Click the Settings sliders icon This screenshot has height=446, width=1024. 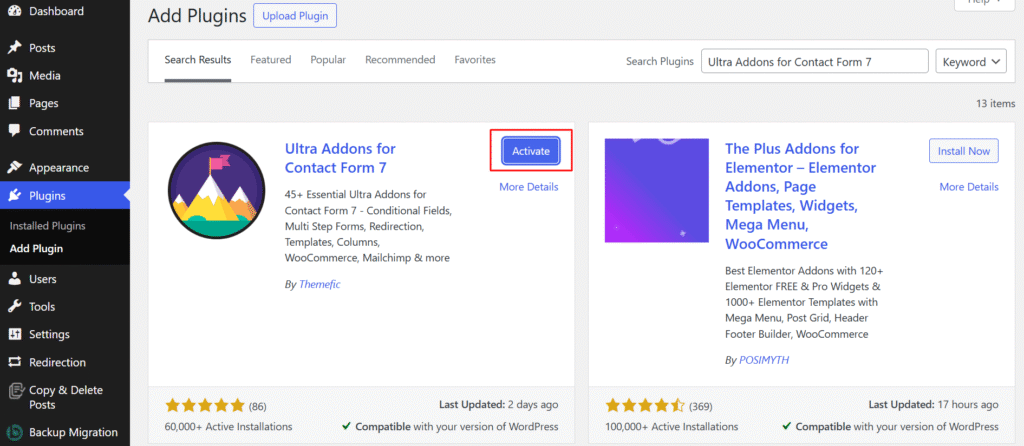point(14,334)
